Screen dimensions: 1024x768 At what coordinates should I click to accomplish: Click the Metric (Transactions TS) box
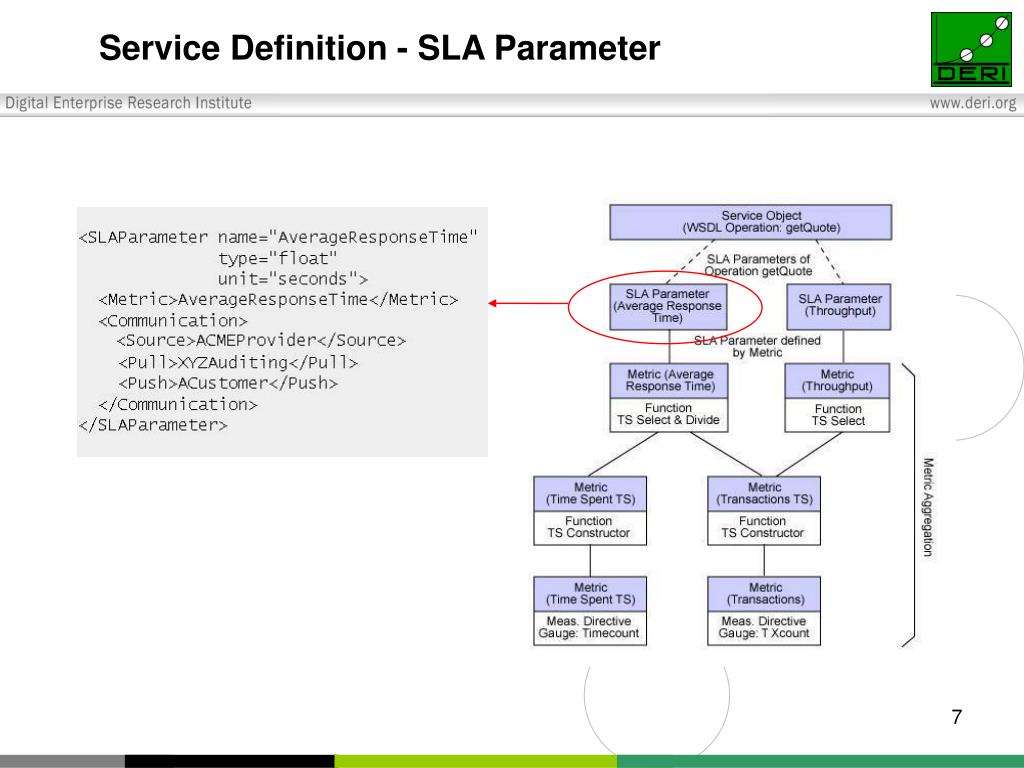pyautogui.click(x=764, y=494)
